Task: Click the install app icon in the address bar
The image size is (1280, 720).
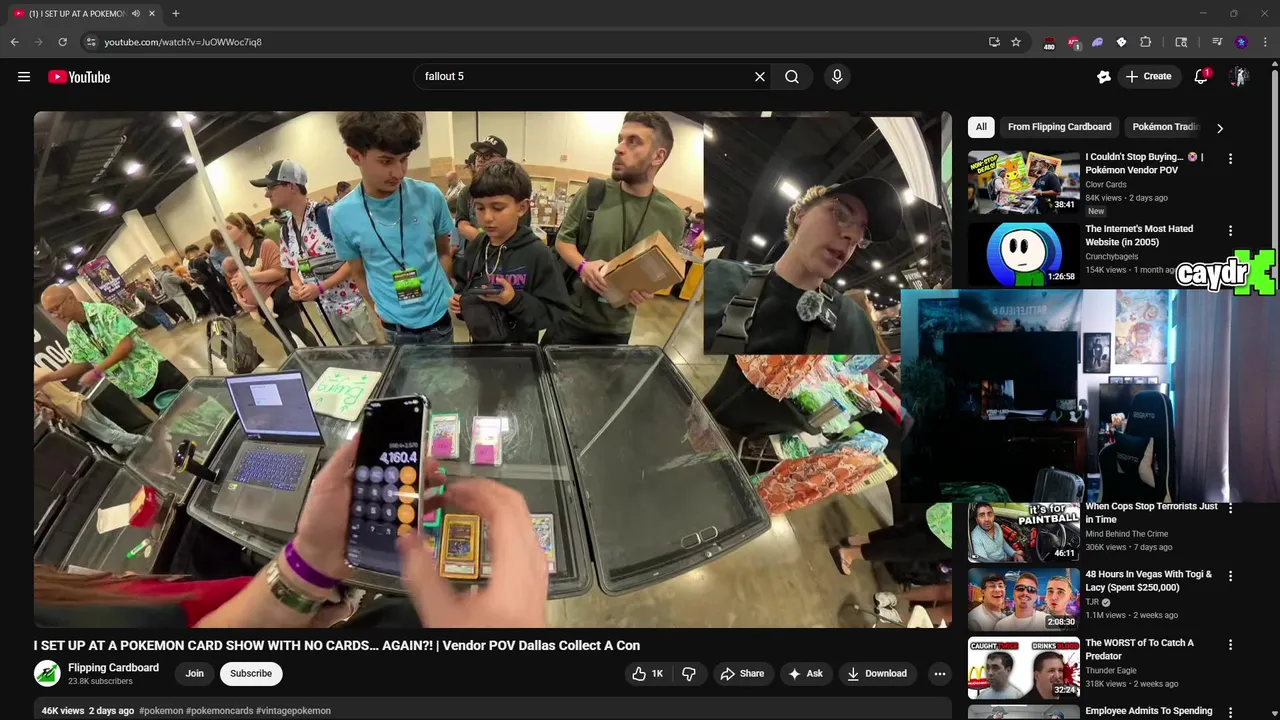Action: (x=994, y=42)
